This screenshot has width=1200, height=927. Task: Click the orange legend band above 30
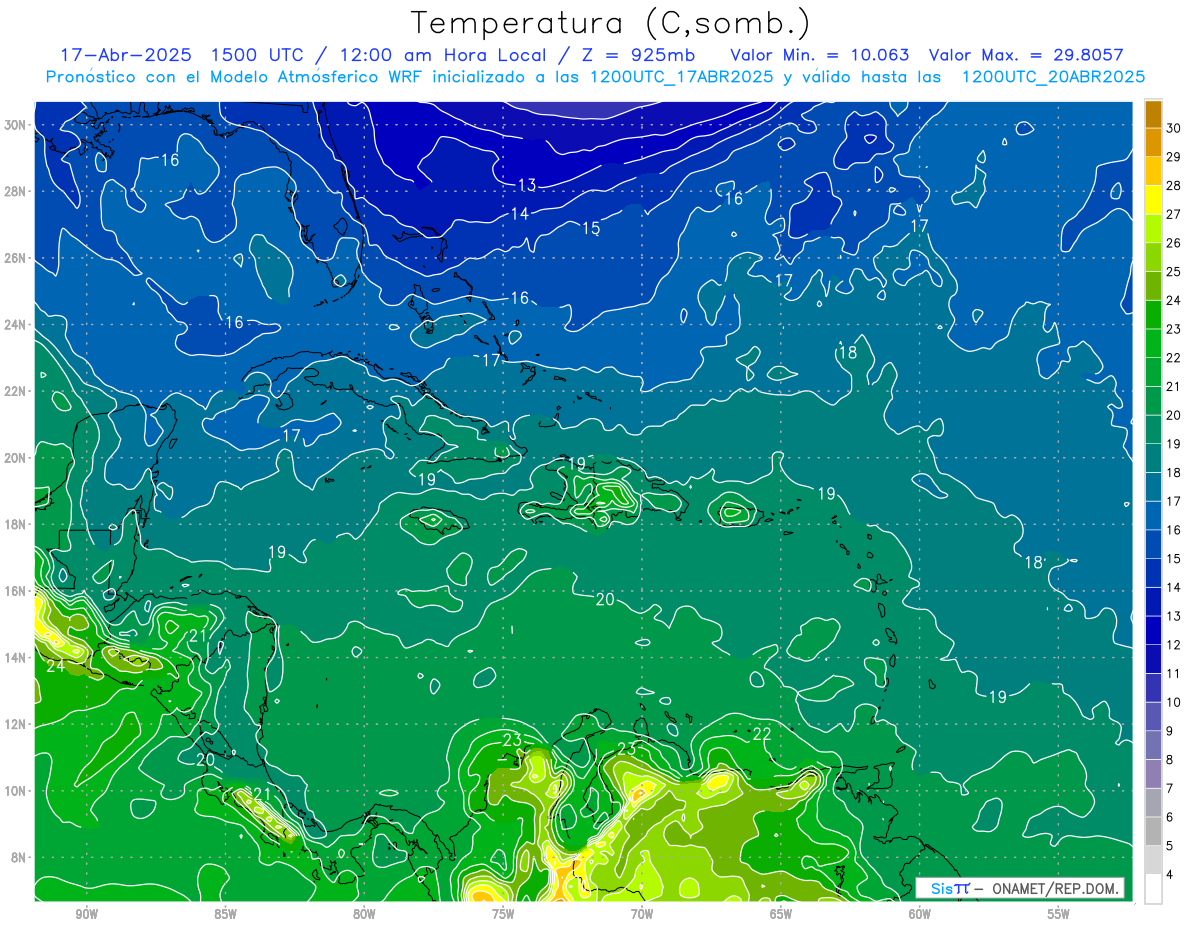(1153, 113)
